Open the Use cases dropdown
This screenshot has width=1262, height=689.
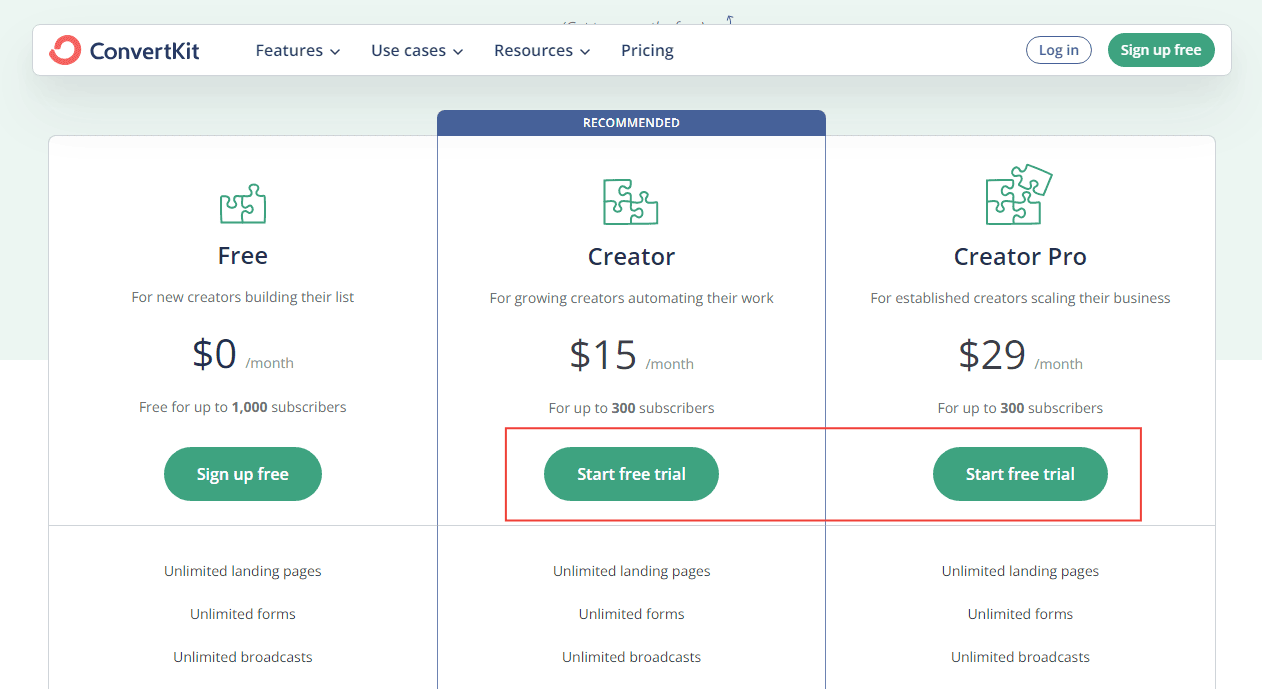click(416, 50)
